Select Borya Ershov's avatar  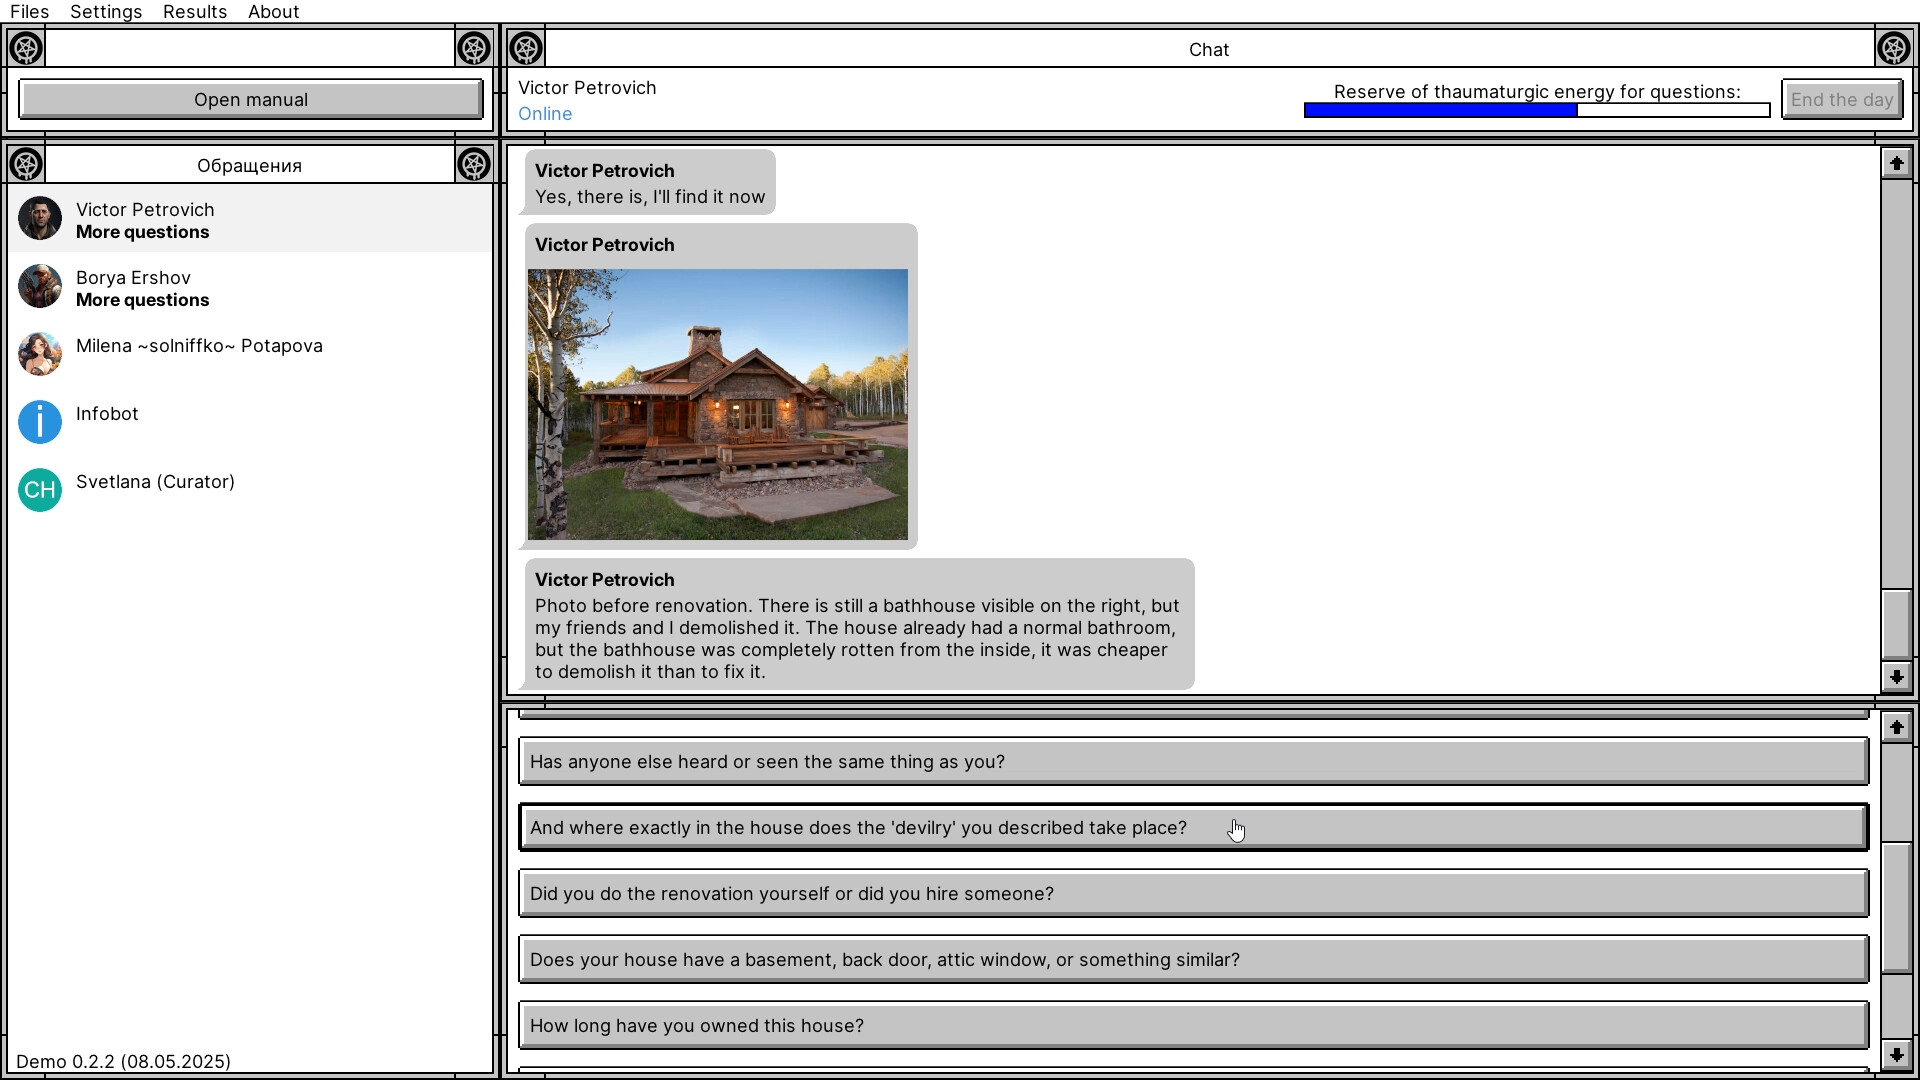40,286
